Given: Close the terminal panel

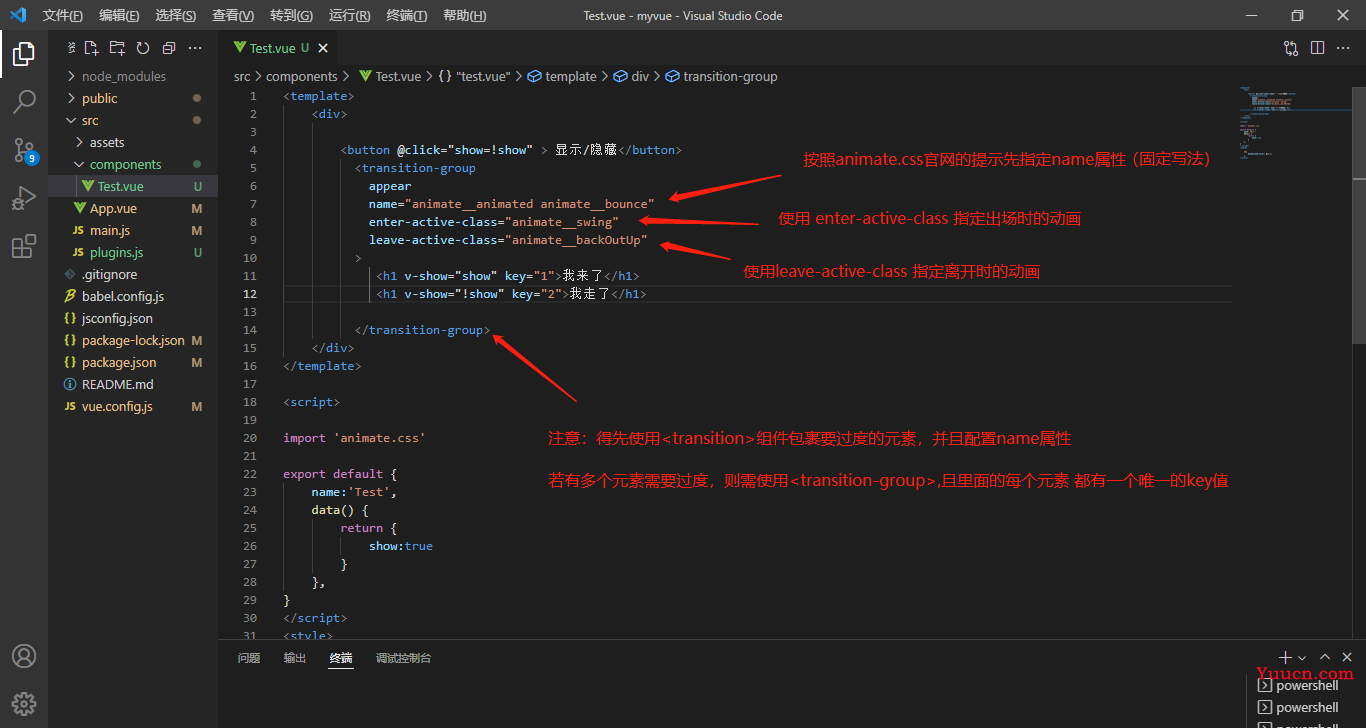Looking at the screenshot, I should 1347,657.
